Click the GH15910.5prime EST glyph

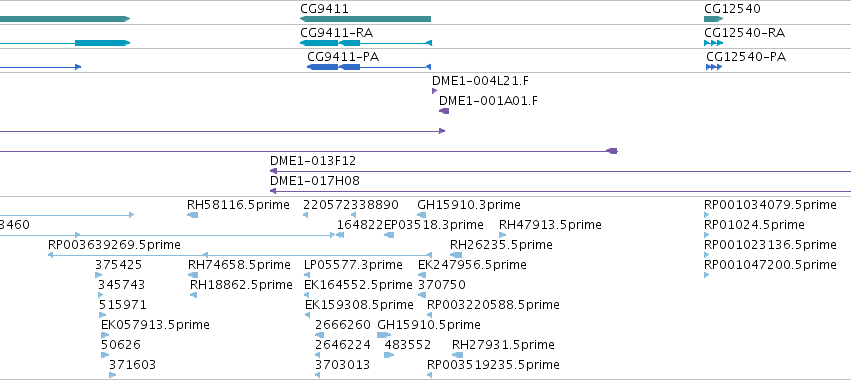click(384, 335)
